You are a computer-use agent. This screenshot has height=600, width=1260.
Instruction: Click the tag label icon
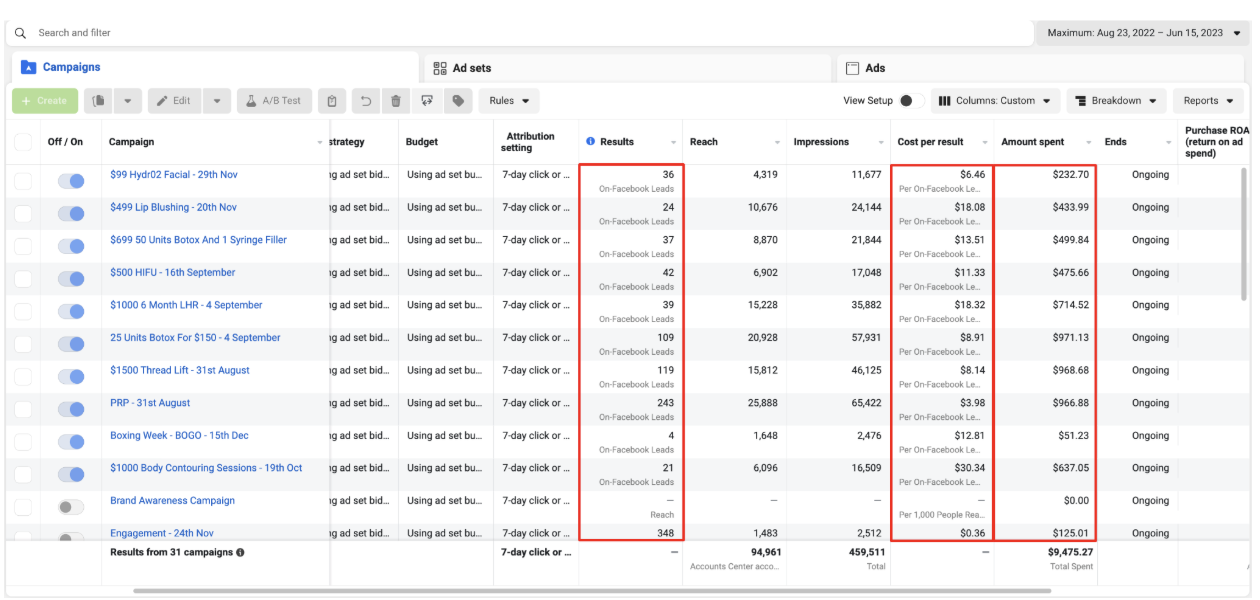(458, 101)
